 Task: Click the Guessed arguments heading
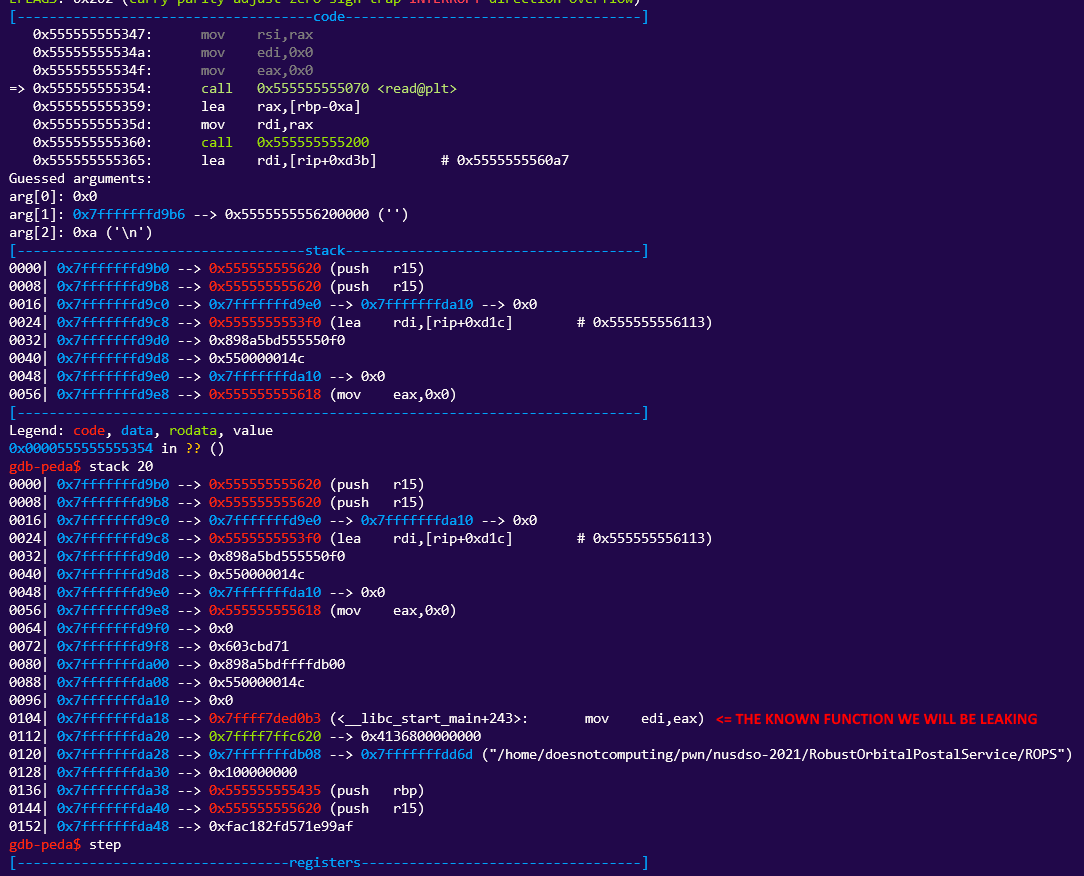[x=80, y=179]
